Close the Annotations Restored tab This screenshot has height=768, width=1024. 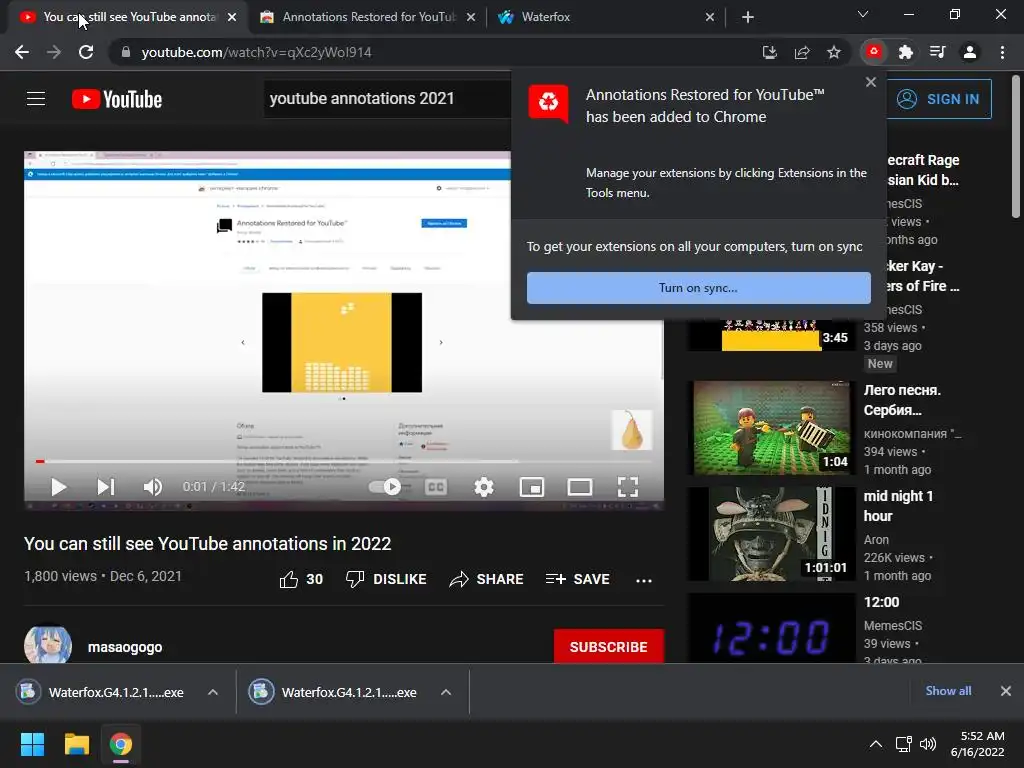[x=471, y=17]
